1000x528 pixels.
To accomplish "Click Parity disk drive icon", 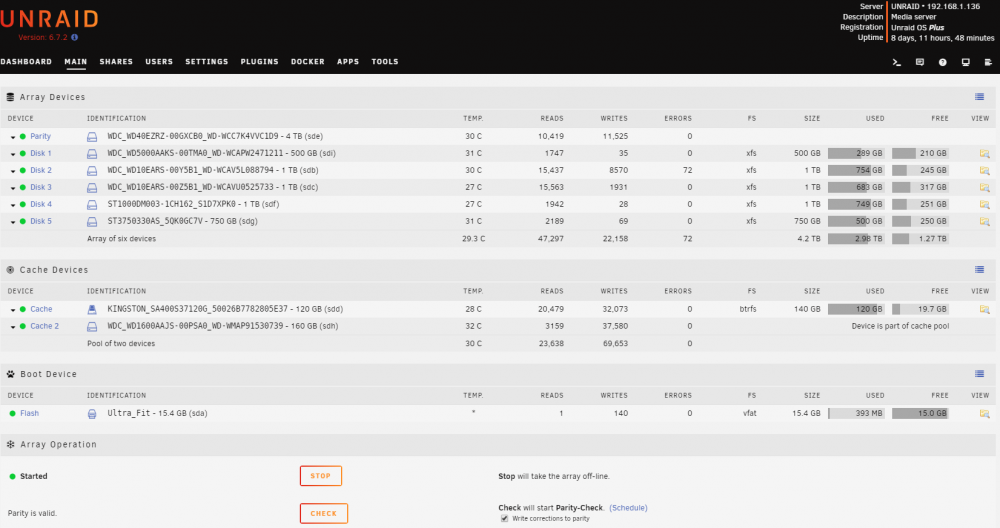I will (x=92, y=136).
